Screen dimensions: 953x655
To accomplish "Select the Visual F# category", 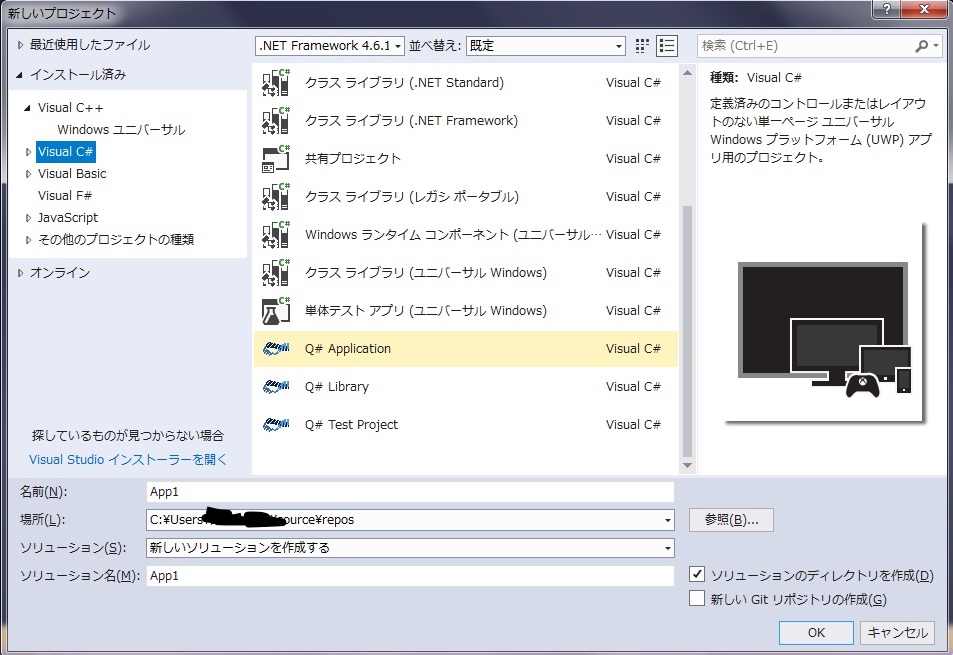I will 64,196.
